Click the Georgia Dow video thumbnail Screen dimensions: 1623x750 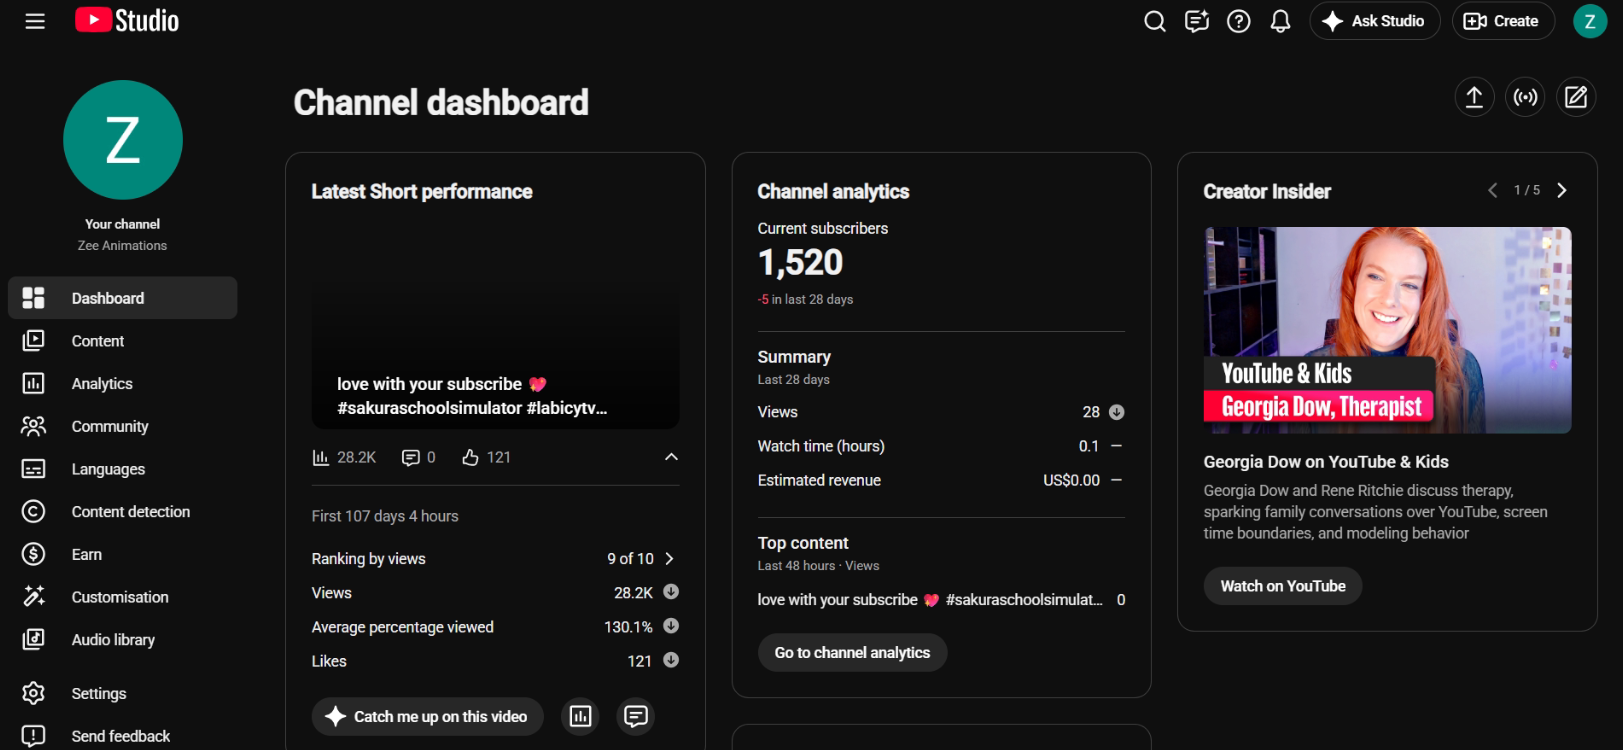(1388, 330)
